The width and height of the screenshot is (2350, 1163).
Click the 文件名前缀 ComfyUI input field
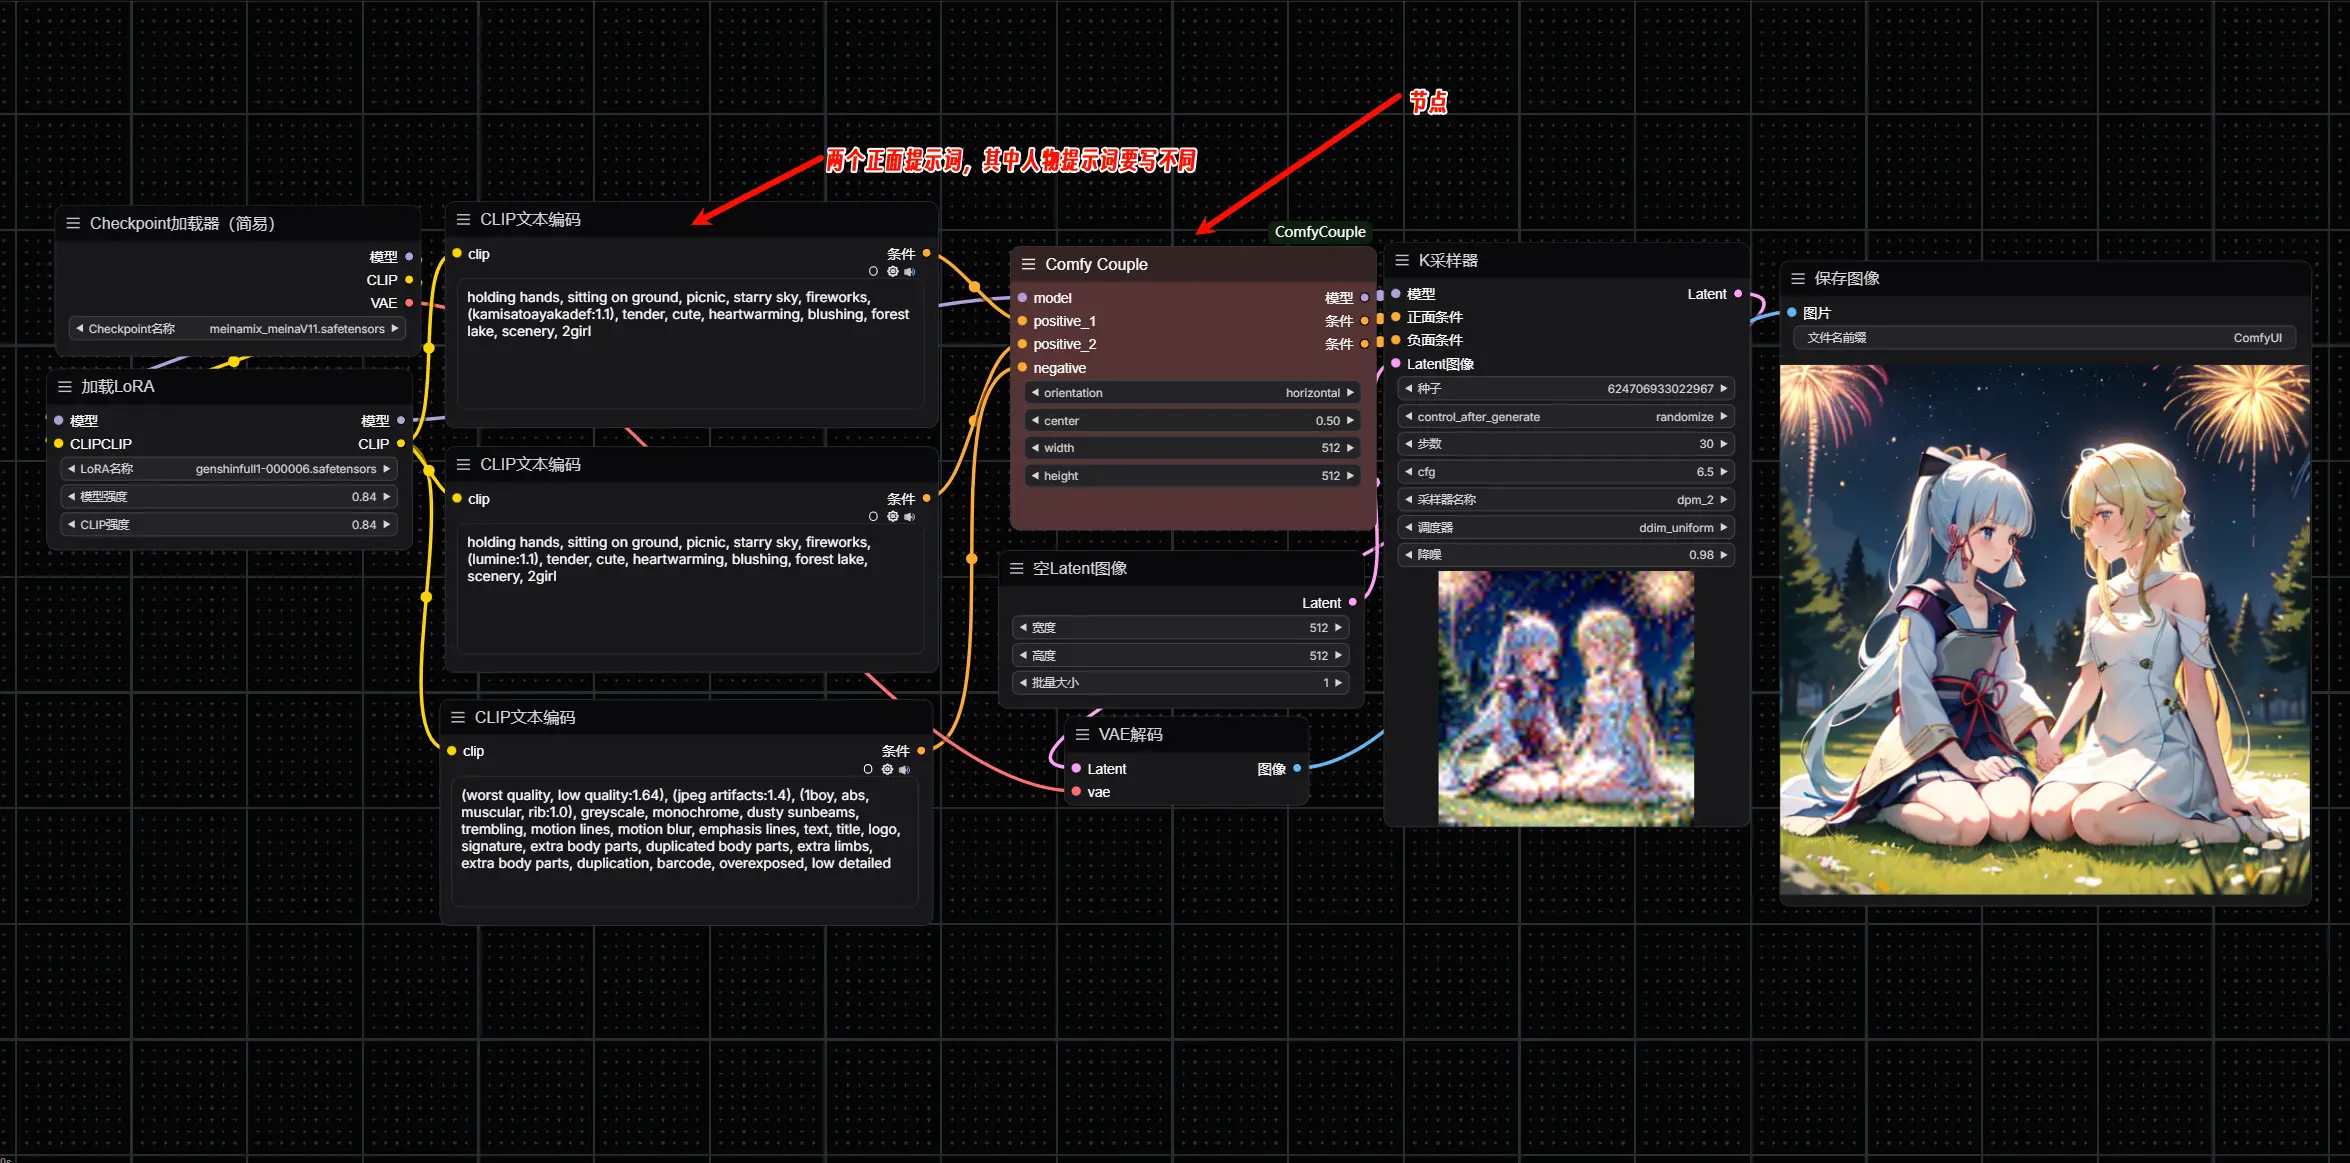click(x=2044, y=338)
